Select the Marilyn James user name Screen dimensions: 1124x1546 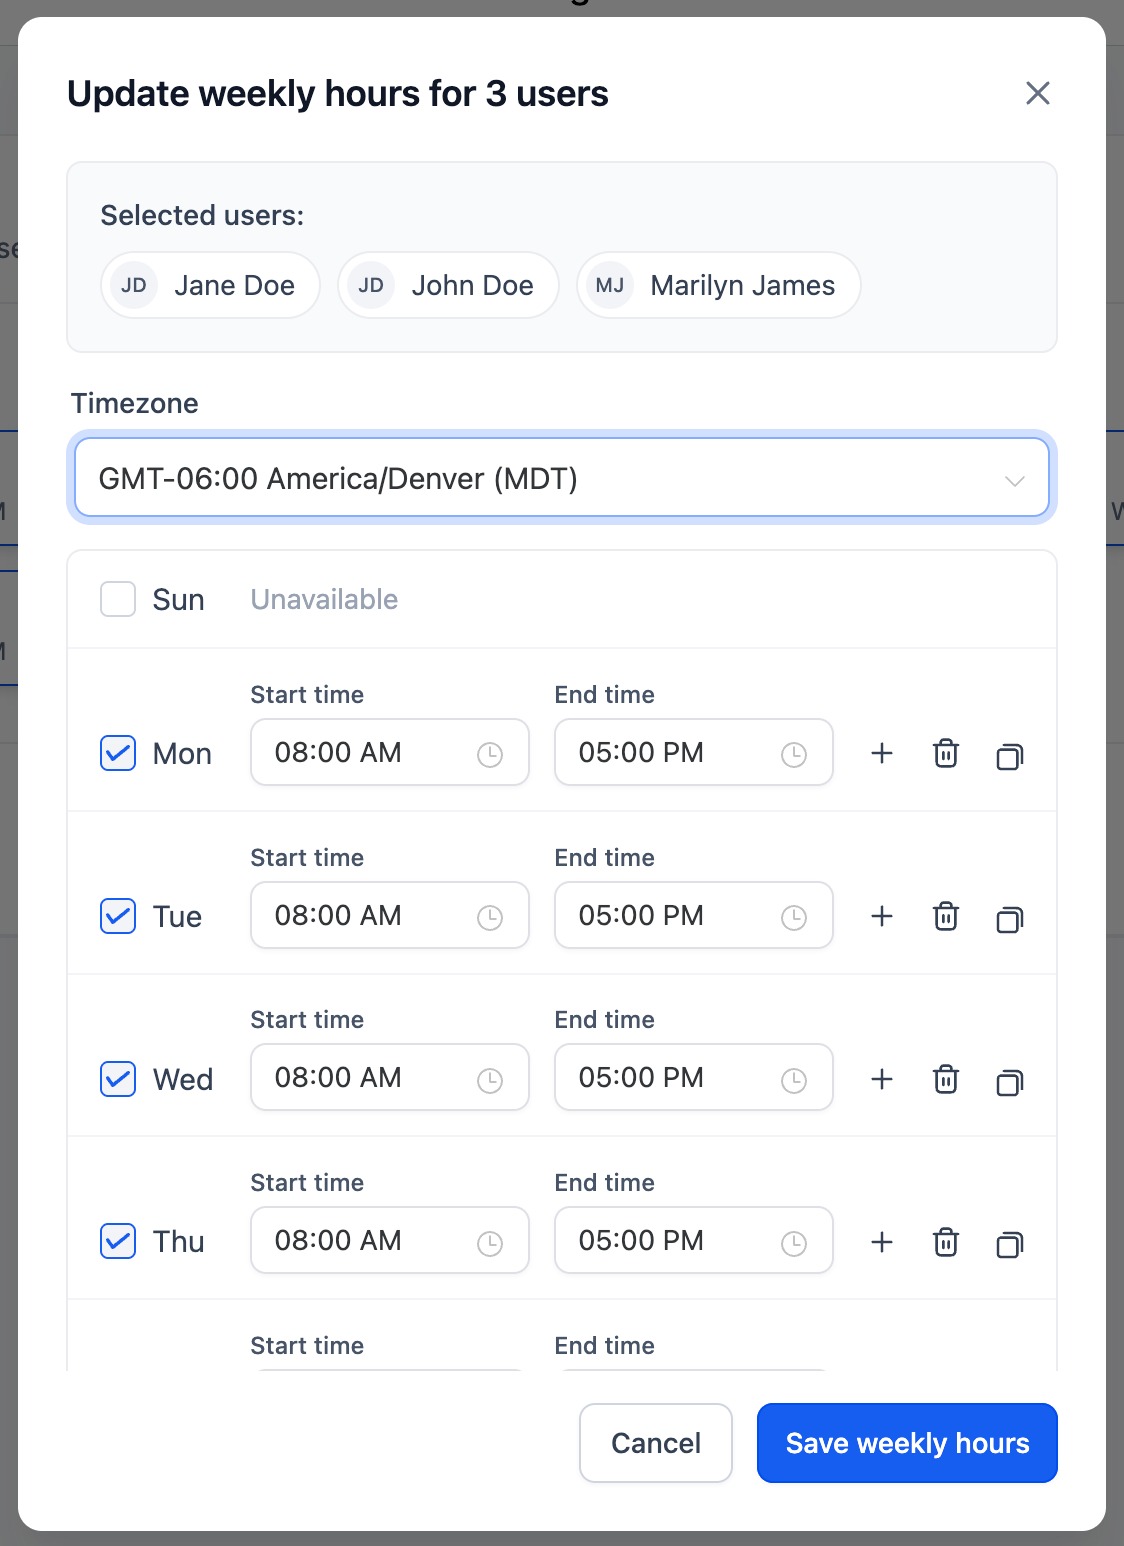[x=742, y=286]
